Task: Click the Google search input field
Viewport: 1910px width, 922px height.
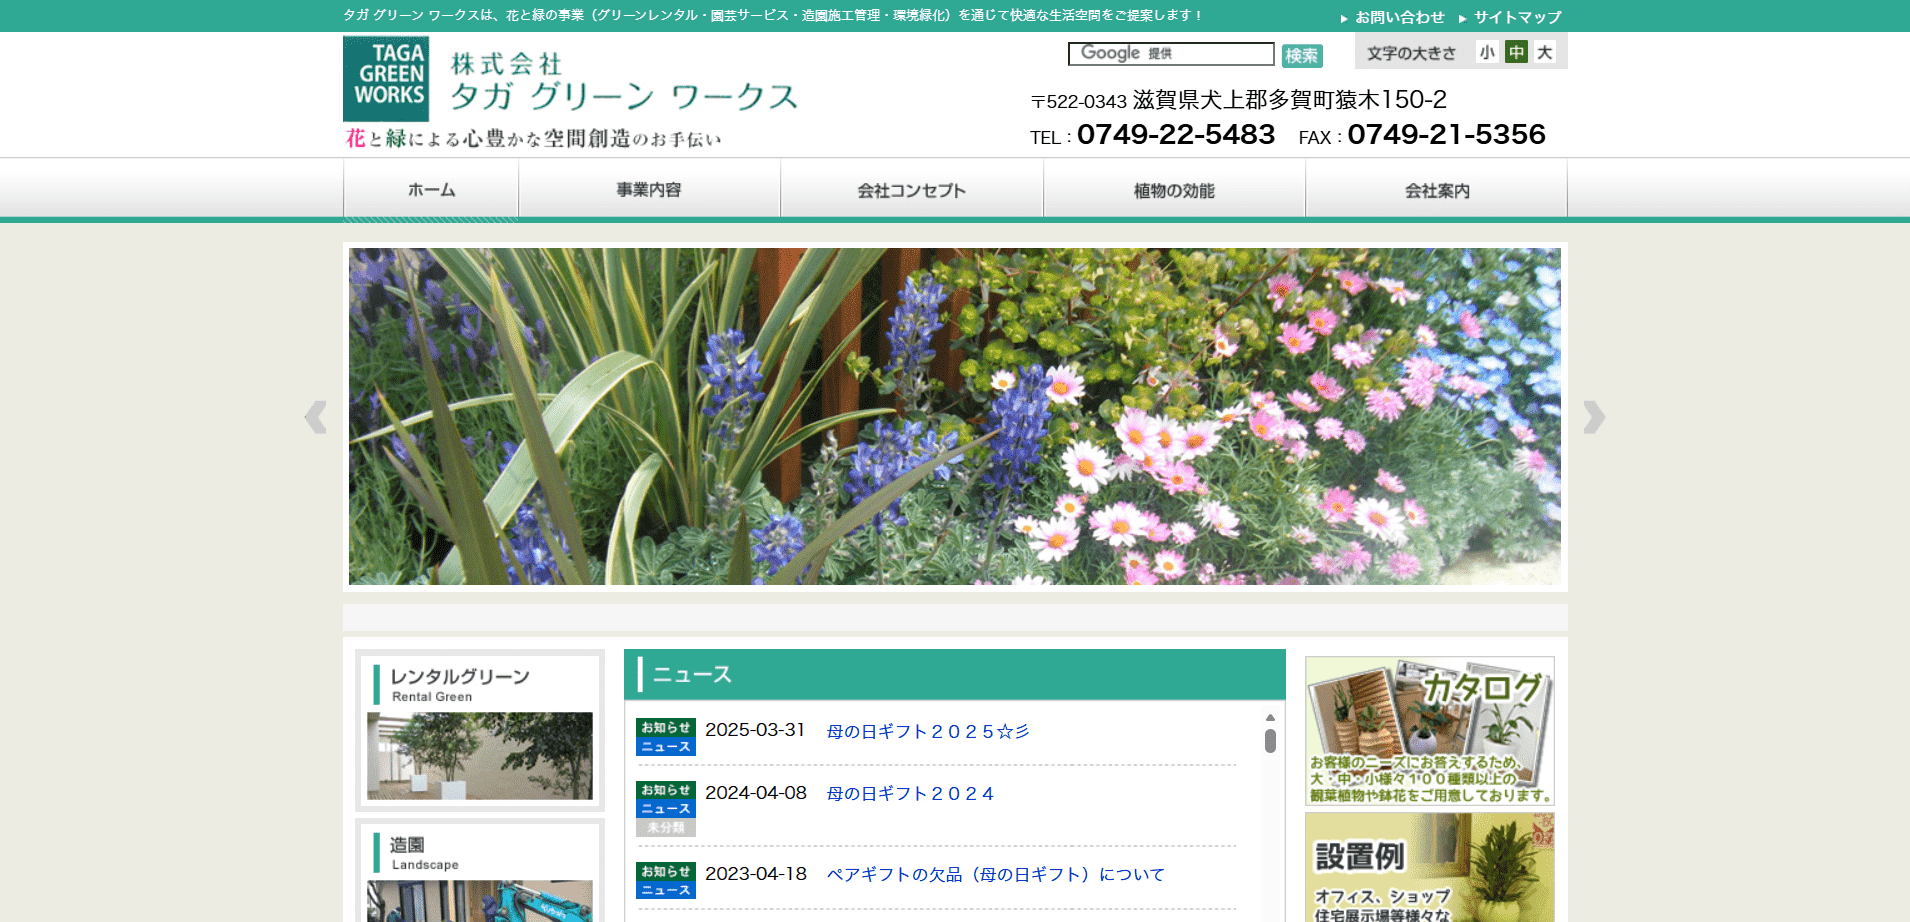Action: pos(1170,54)
